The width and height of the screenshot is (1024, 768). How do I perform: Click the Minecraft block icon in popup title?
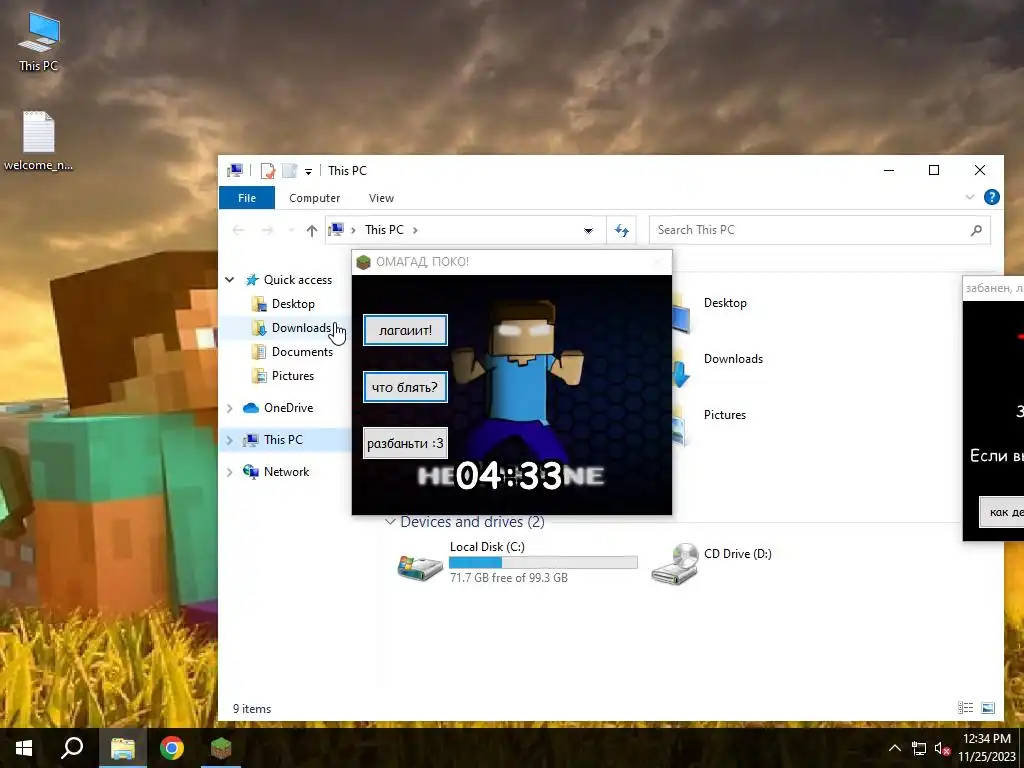tap(364, 262)
